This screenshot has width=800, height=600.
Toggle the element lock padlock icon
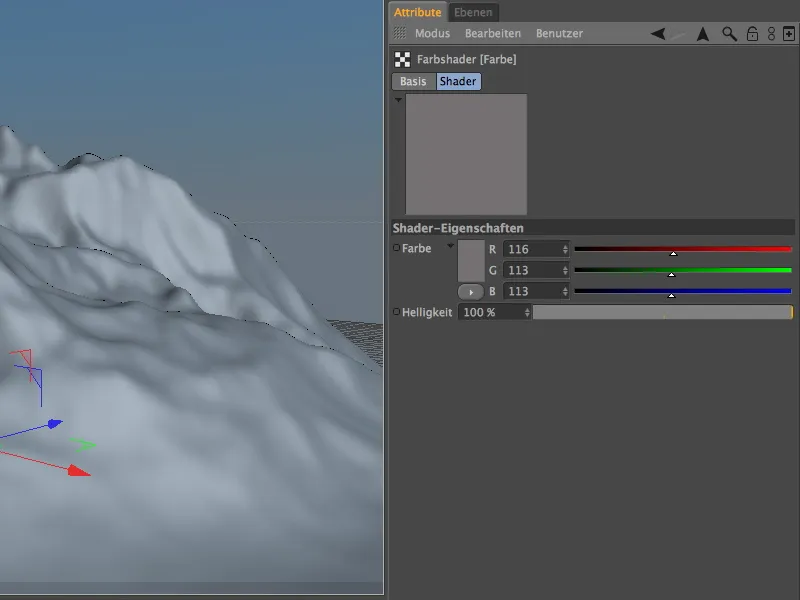pyautogui.click(x=752, y=34)
